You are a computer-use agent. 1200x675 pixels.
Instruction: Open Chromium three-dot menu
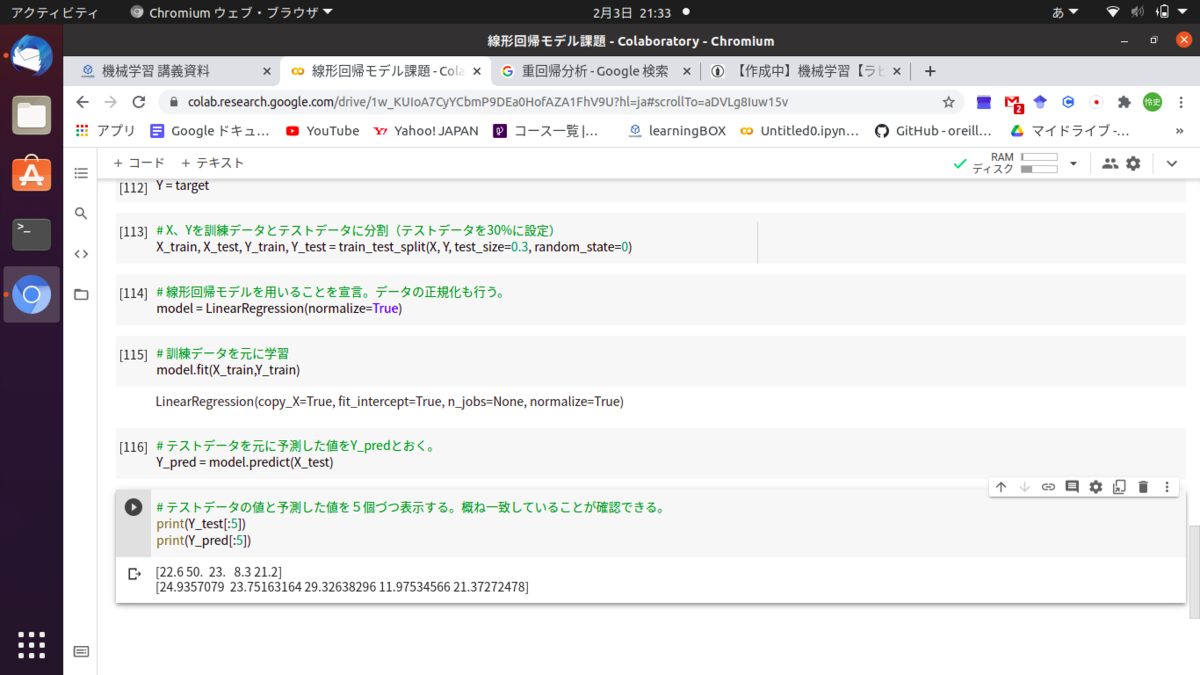[x=1182, y=102]
